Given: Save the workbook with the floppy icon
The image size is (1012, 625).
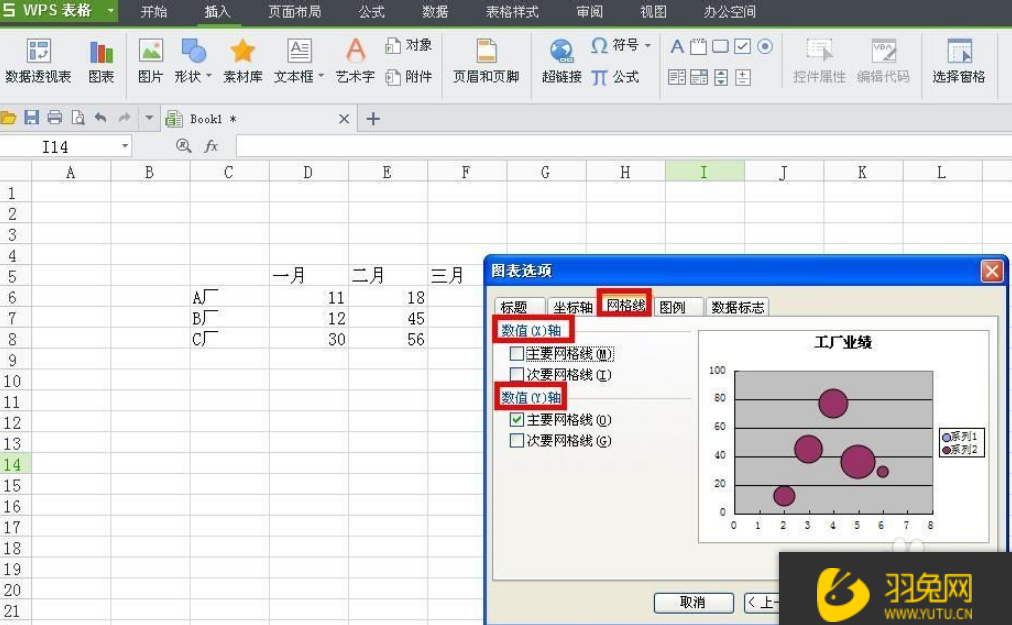Looking at the screenshot, I should (x=32, y=118).
